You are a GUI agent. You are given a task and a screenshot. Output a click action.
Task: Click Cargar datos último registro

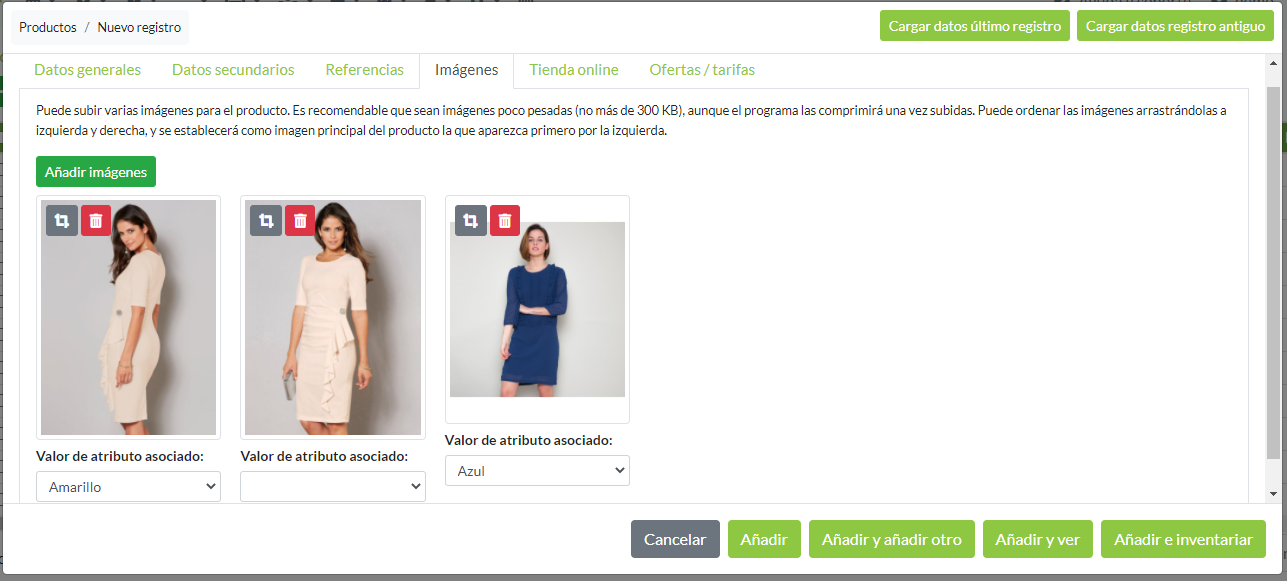[975, 26]
